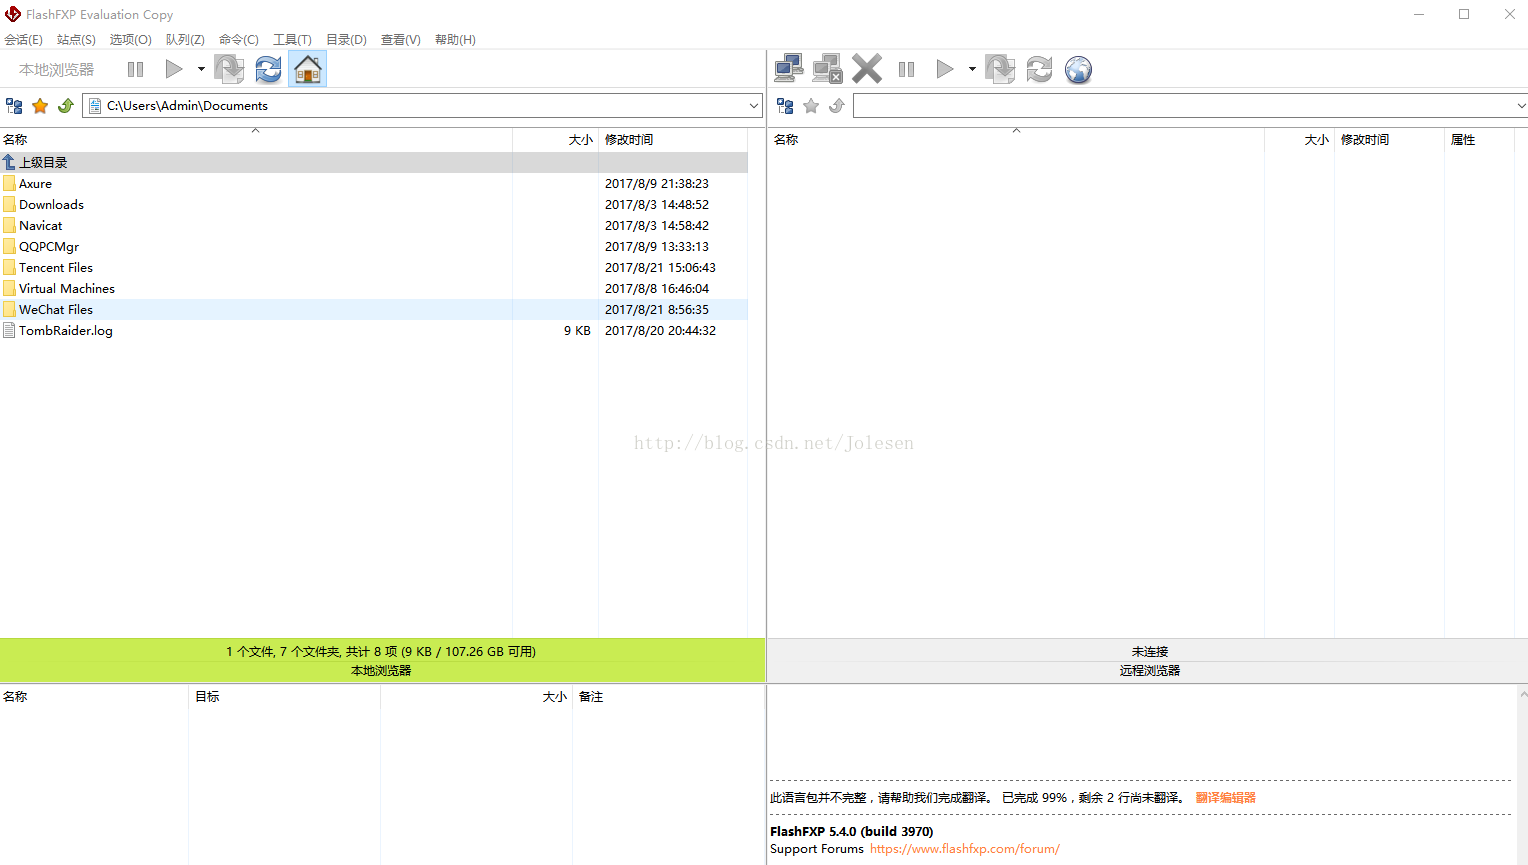The height and width of the screenshot is (865, 1528).
Task: Open dropdown arrow next to local play button
Action: click(x=201, y=69)
